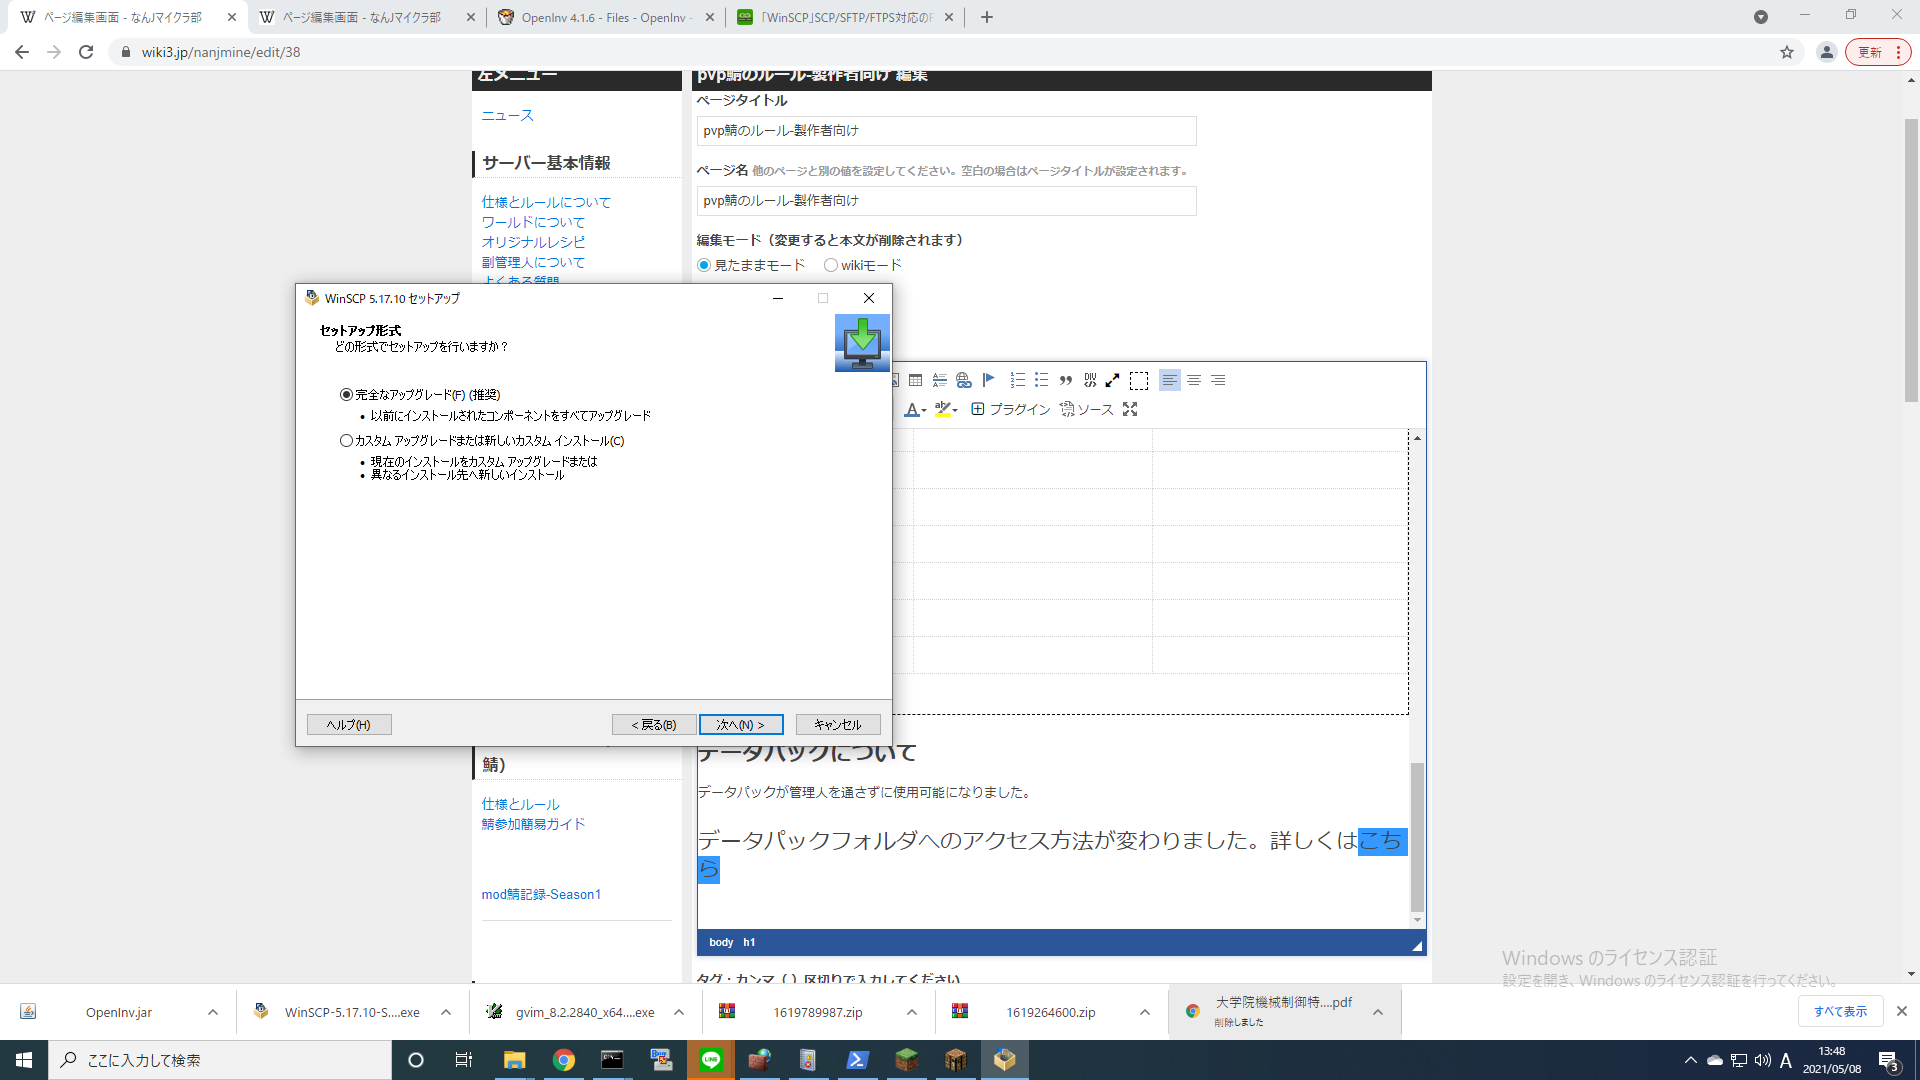This screenshot has width=1920, height=1080.
Task: Click the h1 element path in editor
Action: click(749, 942)
